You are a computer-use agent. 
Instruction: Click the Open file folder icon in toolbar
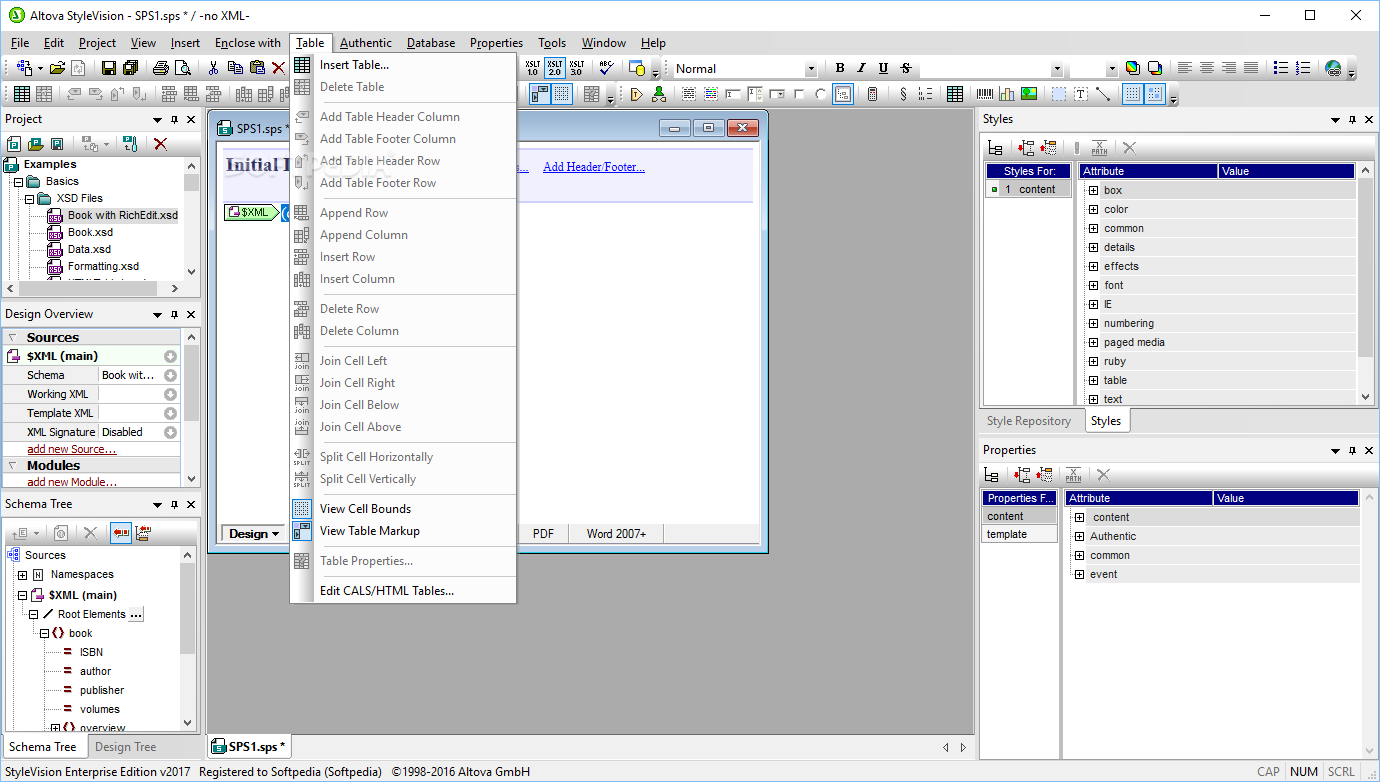pyautogui.click(x=57, y=68)
